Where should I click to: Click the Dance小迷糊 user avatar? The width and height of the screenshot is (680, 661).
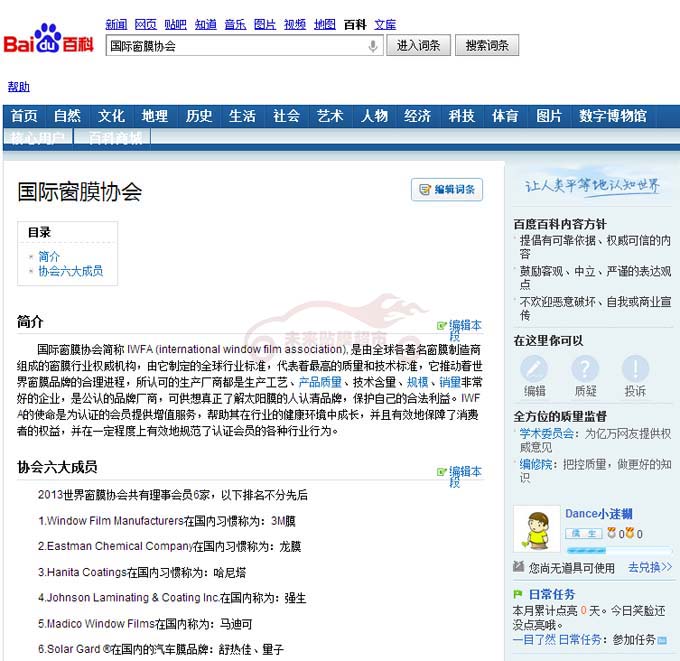point(537,529)
